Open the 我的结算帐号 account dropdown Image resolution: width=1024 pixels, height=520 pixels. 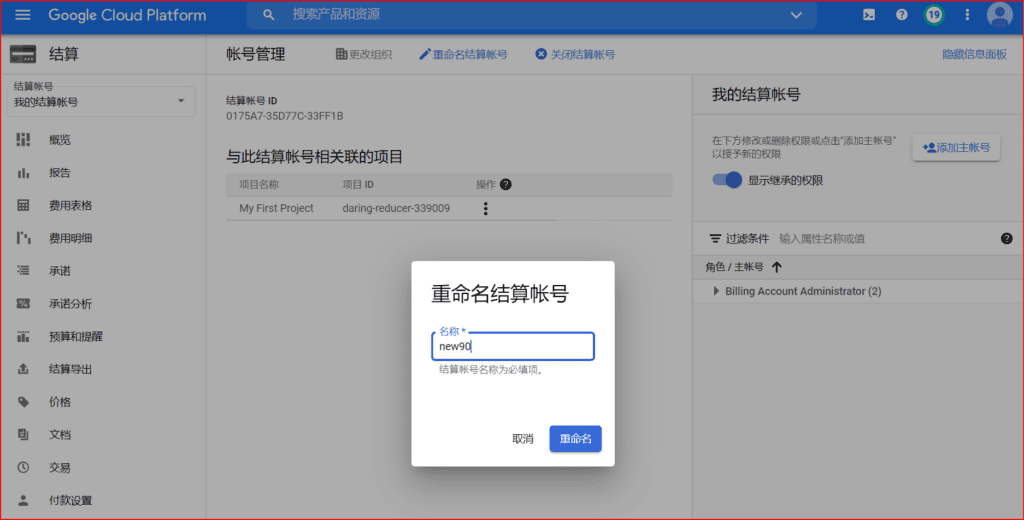(101, 101)
